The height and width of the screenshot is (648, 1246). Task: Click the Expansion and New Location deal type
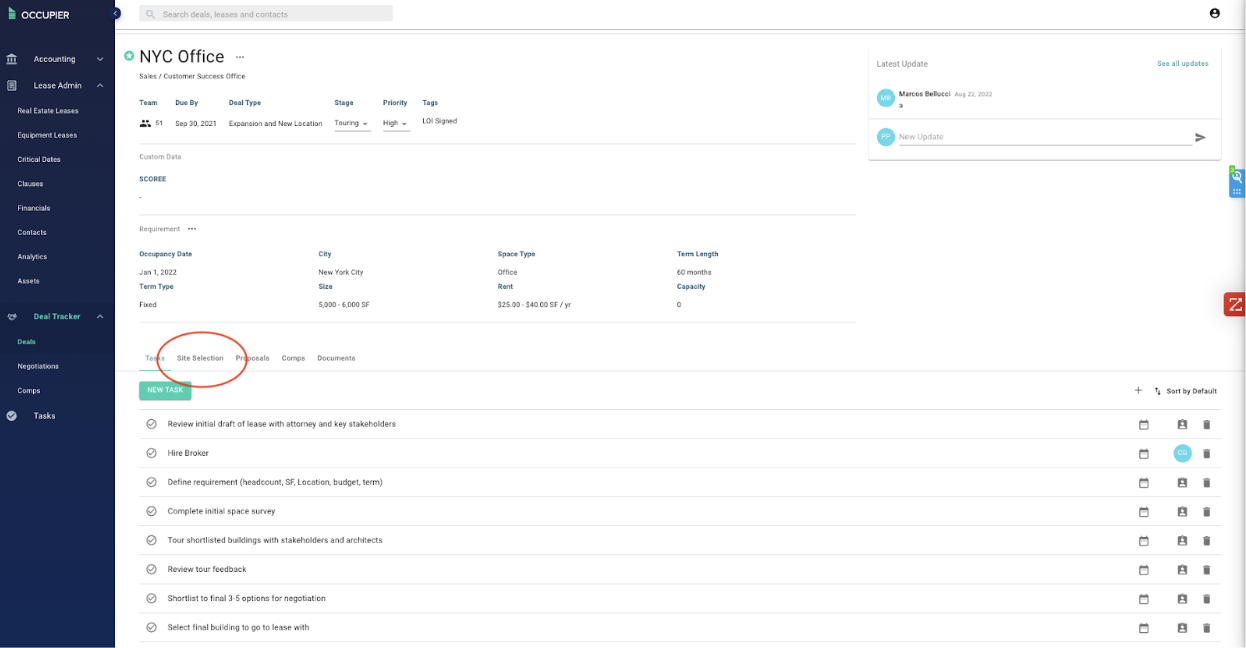click(275, 124)
